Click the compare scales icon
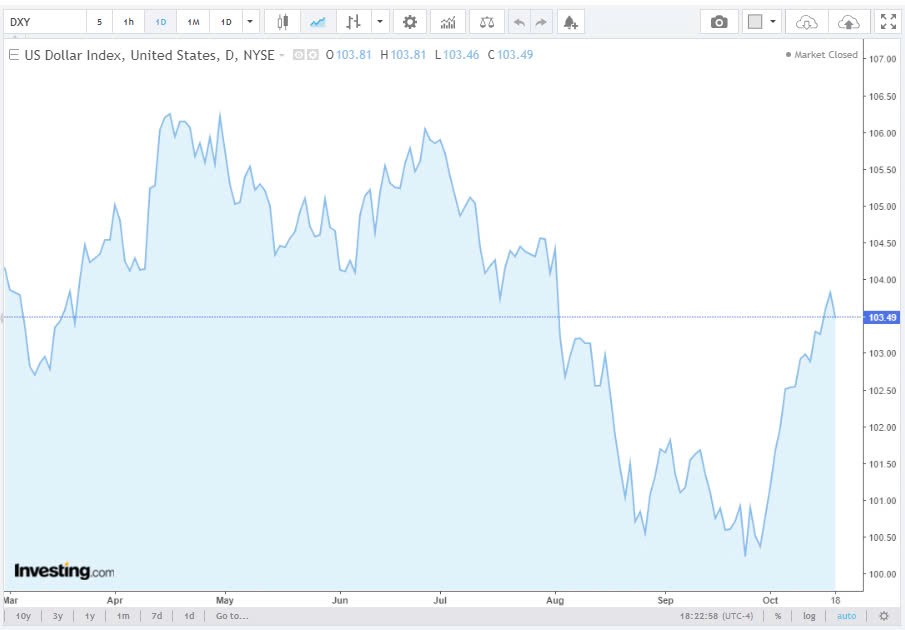 485,21
